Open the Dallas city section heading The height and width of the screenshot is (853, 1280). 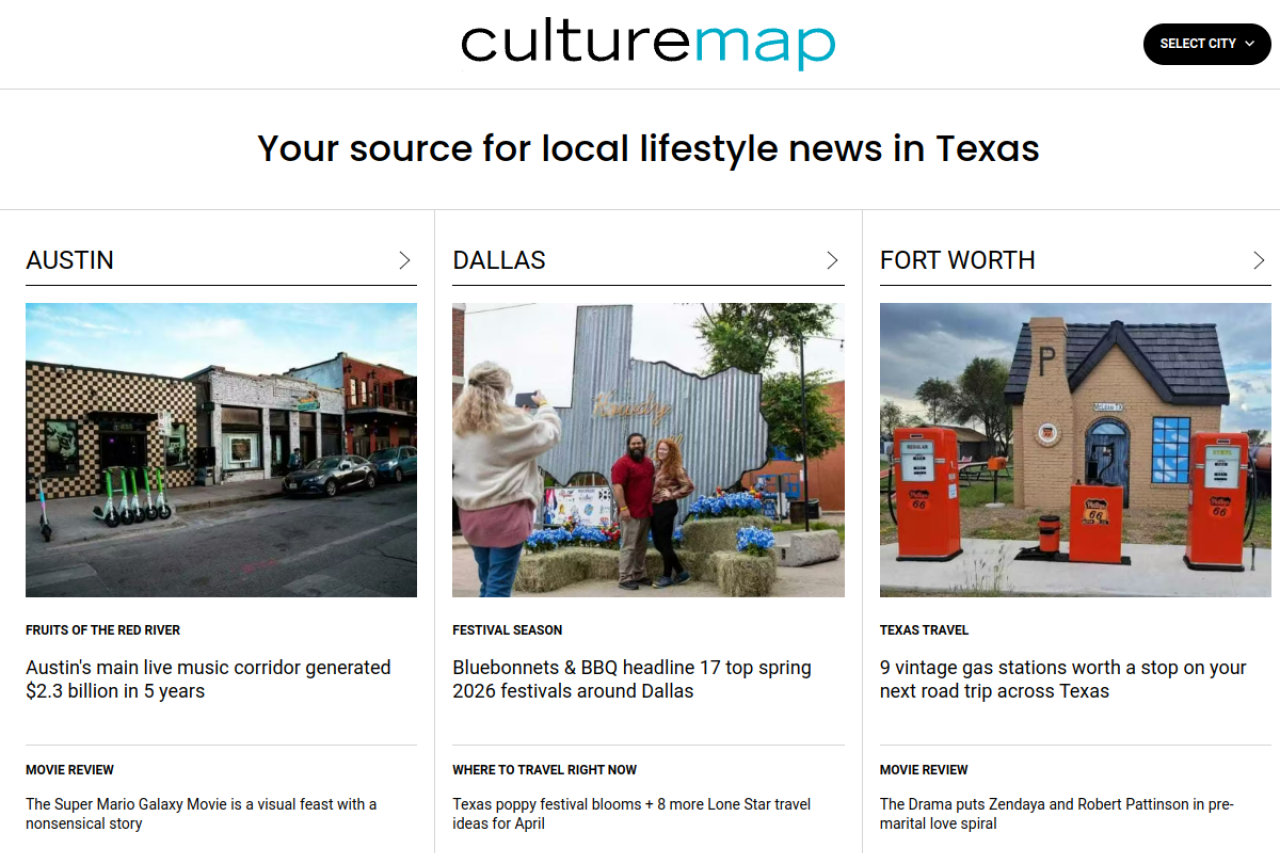click(499, 261)
